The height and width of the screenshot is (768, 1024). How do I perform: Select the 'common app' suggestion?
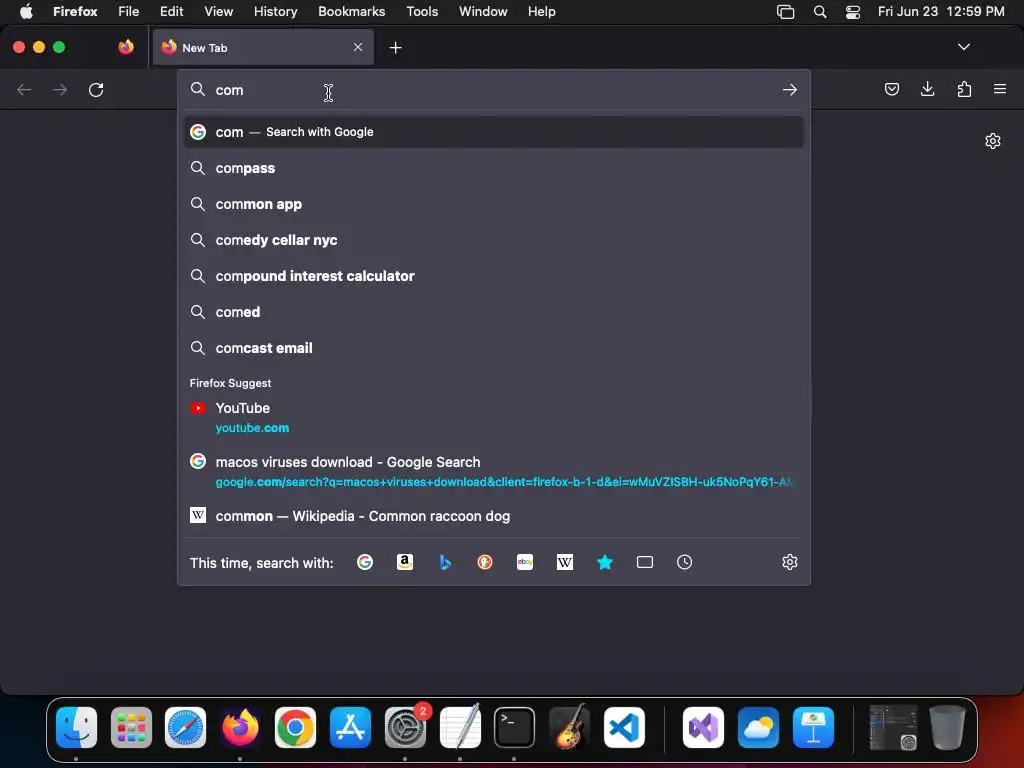coord(494,204)
